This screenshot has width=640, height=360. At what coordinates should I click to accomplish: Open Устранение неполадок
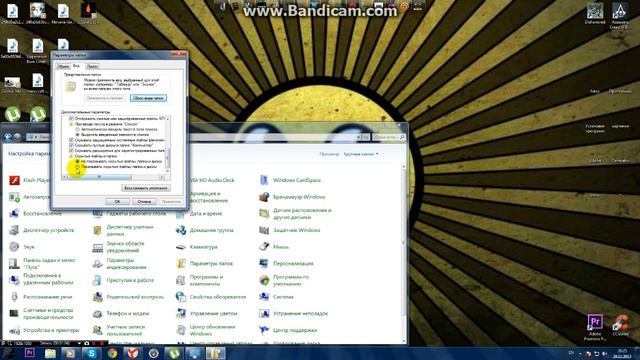[x=293, y=313]
